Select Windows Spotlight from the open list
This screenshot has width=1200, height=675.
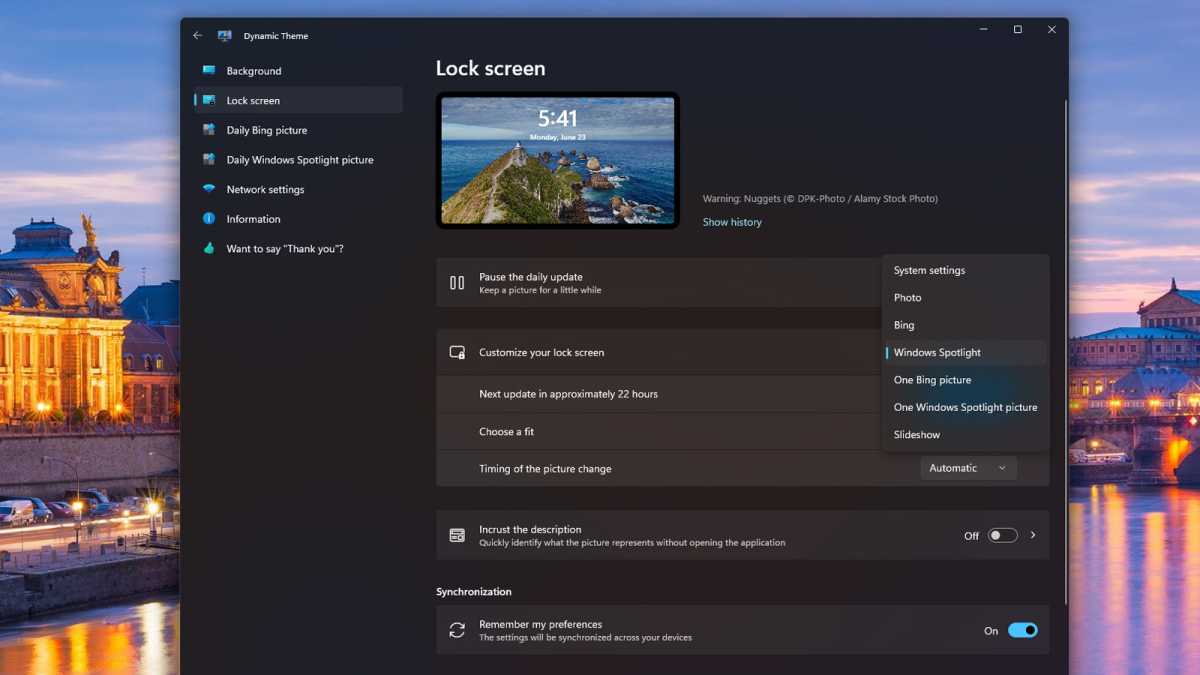click(x=936, y=352)
